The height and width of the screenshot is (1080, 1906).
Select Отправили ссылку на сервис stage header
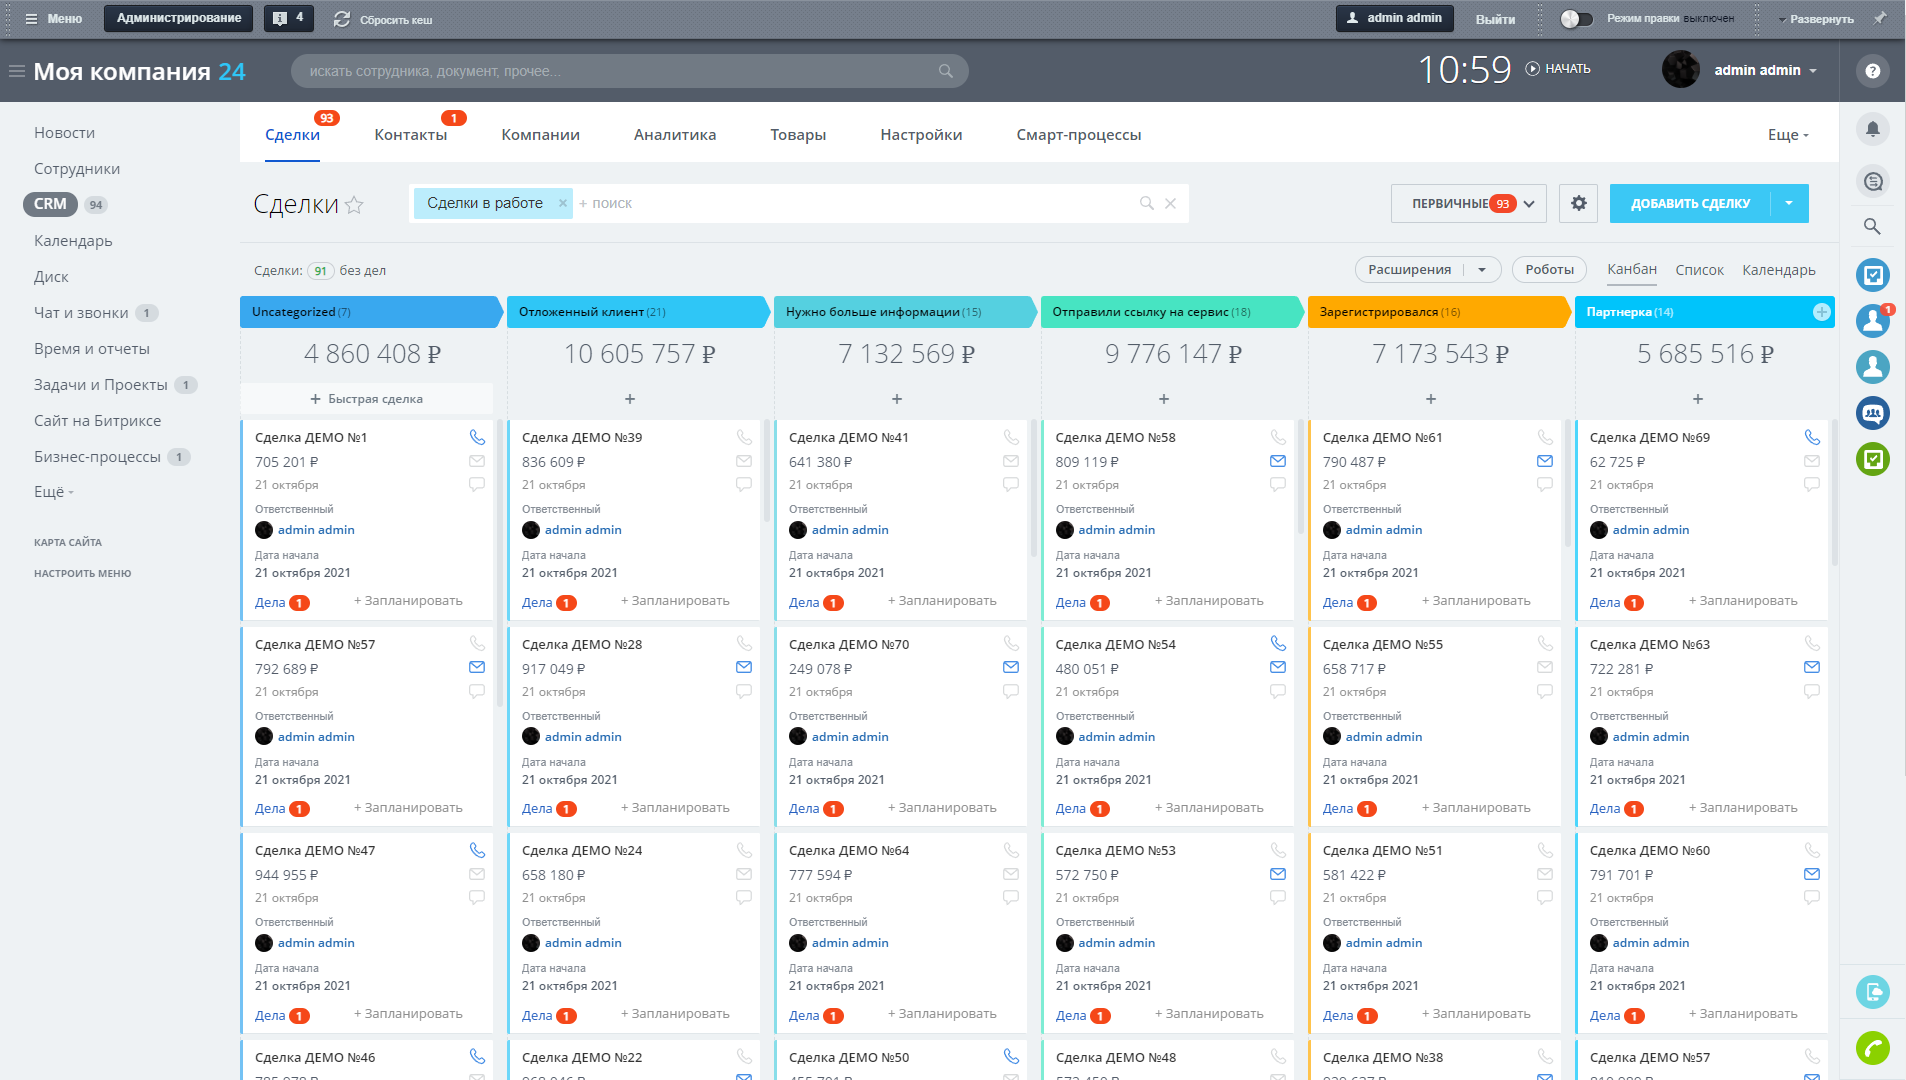coord(1170,312)
